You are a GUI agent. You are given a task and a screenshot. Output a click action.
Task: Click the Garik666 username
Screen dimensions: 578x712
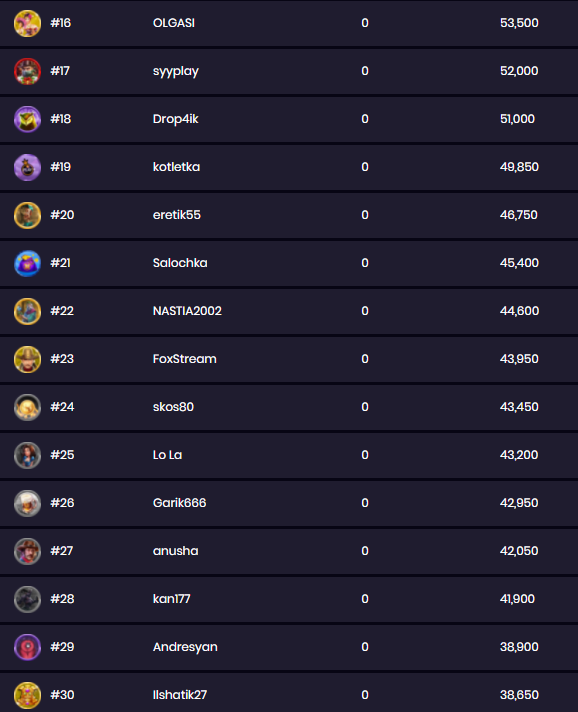pyautogui.click(x=179, y=503)
